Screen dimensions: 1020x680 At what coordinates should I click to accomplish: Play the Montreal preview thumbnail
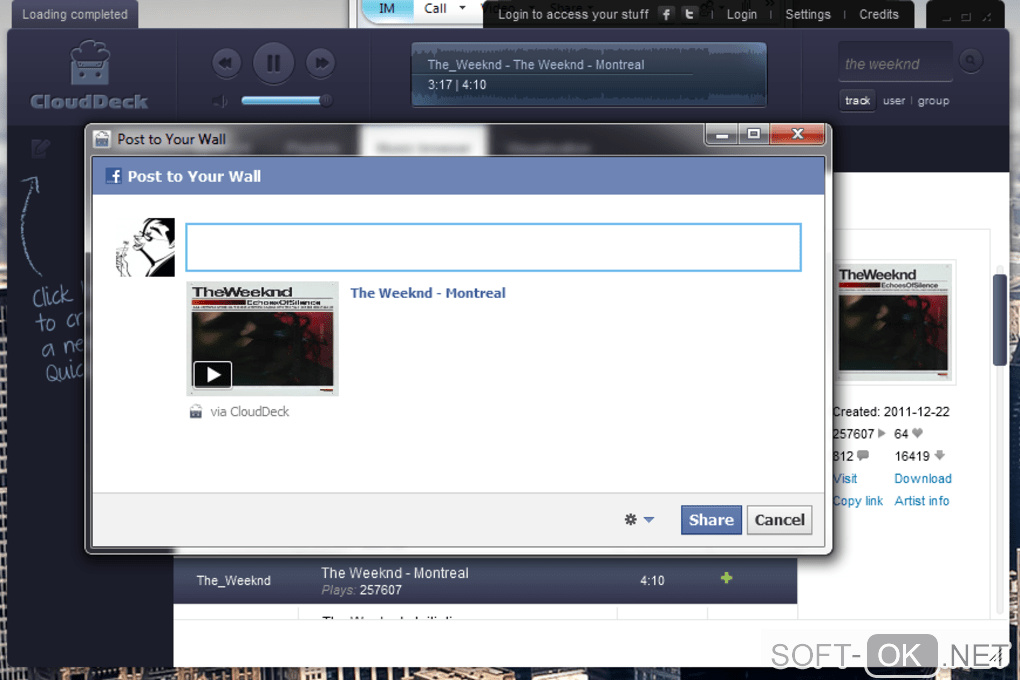[213, 375]
